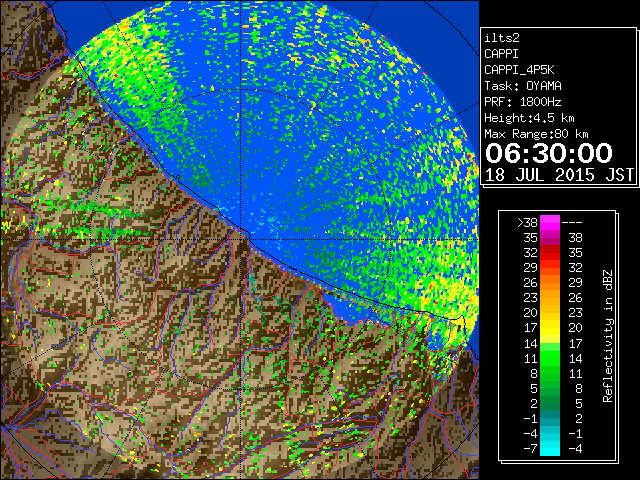
Task: Click the '-7' legend value
Action: [x=530, y=449]
